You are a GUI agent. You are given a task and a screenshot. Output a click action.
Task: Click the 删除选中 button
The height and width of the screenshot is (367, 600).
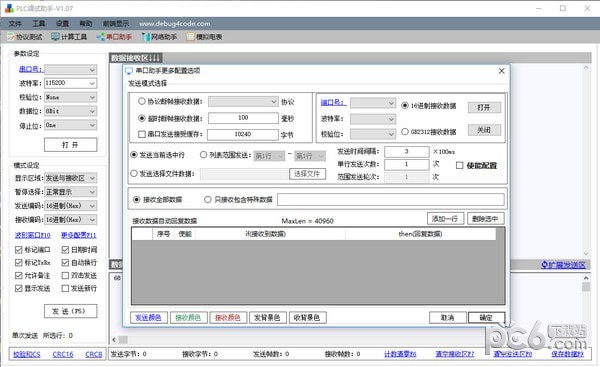pos(486,219)
